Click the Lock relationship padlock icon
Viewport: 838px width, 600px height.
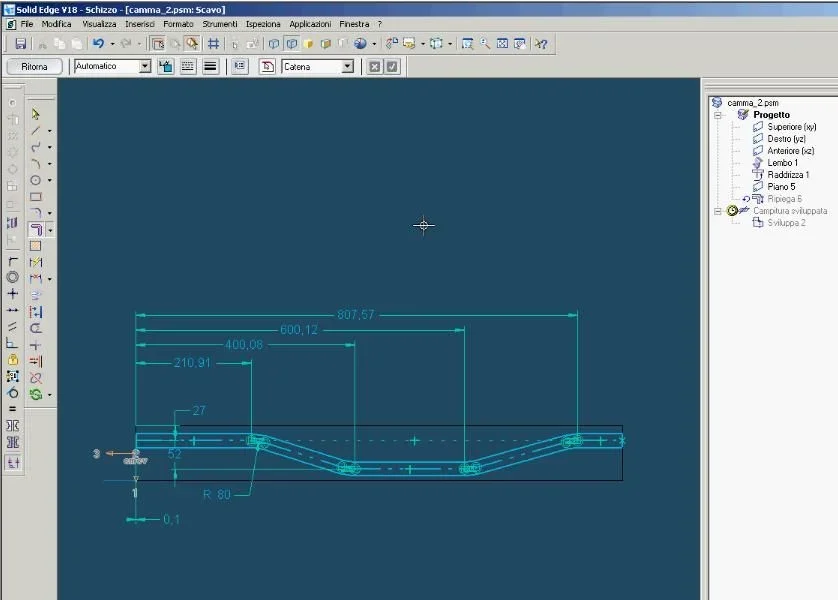click(12, 360)
